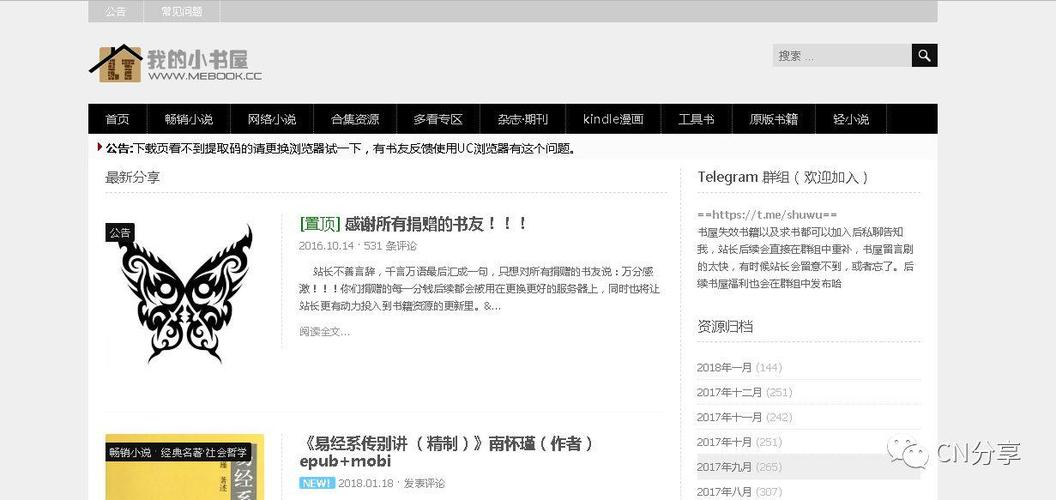Open the 网络小说 nav item
The image size is (1056, 500).
(x=272, y=119)
